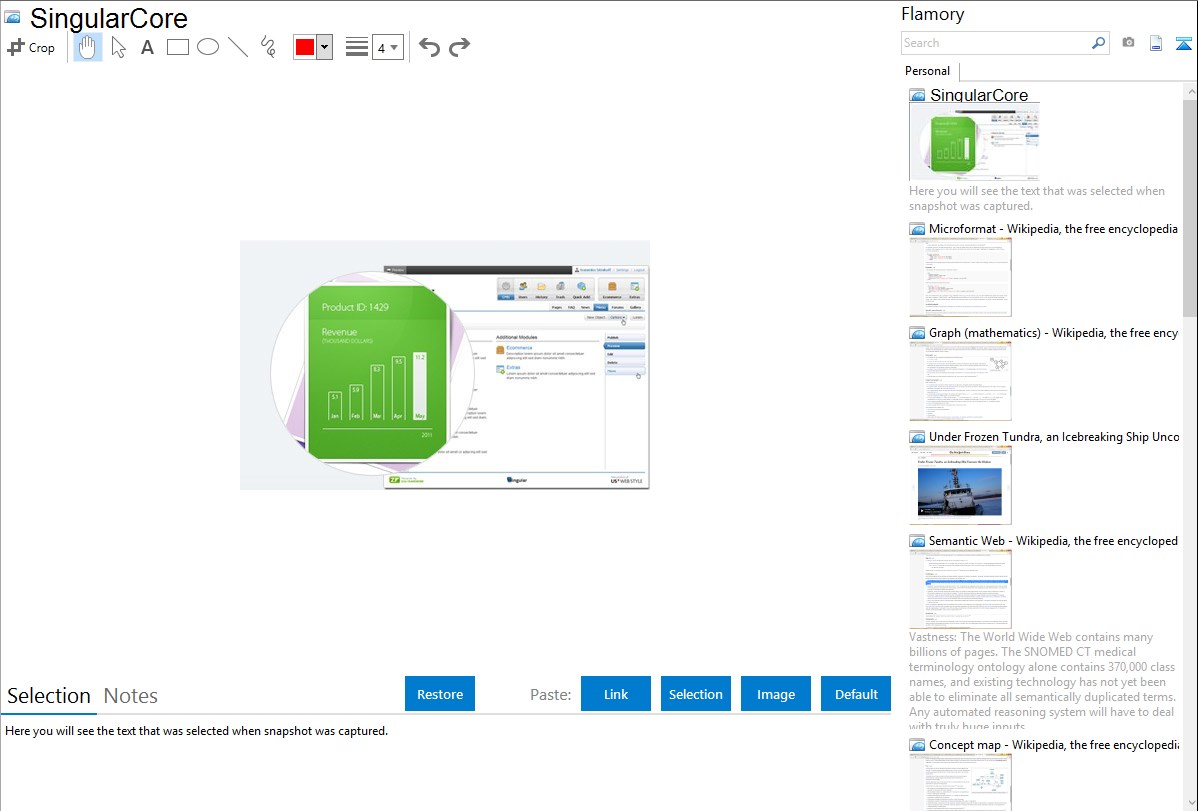The image size is (1198, 811).
Task: Switch to the Personal tab
Action: coord(927,71)
